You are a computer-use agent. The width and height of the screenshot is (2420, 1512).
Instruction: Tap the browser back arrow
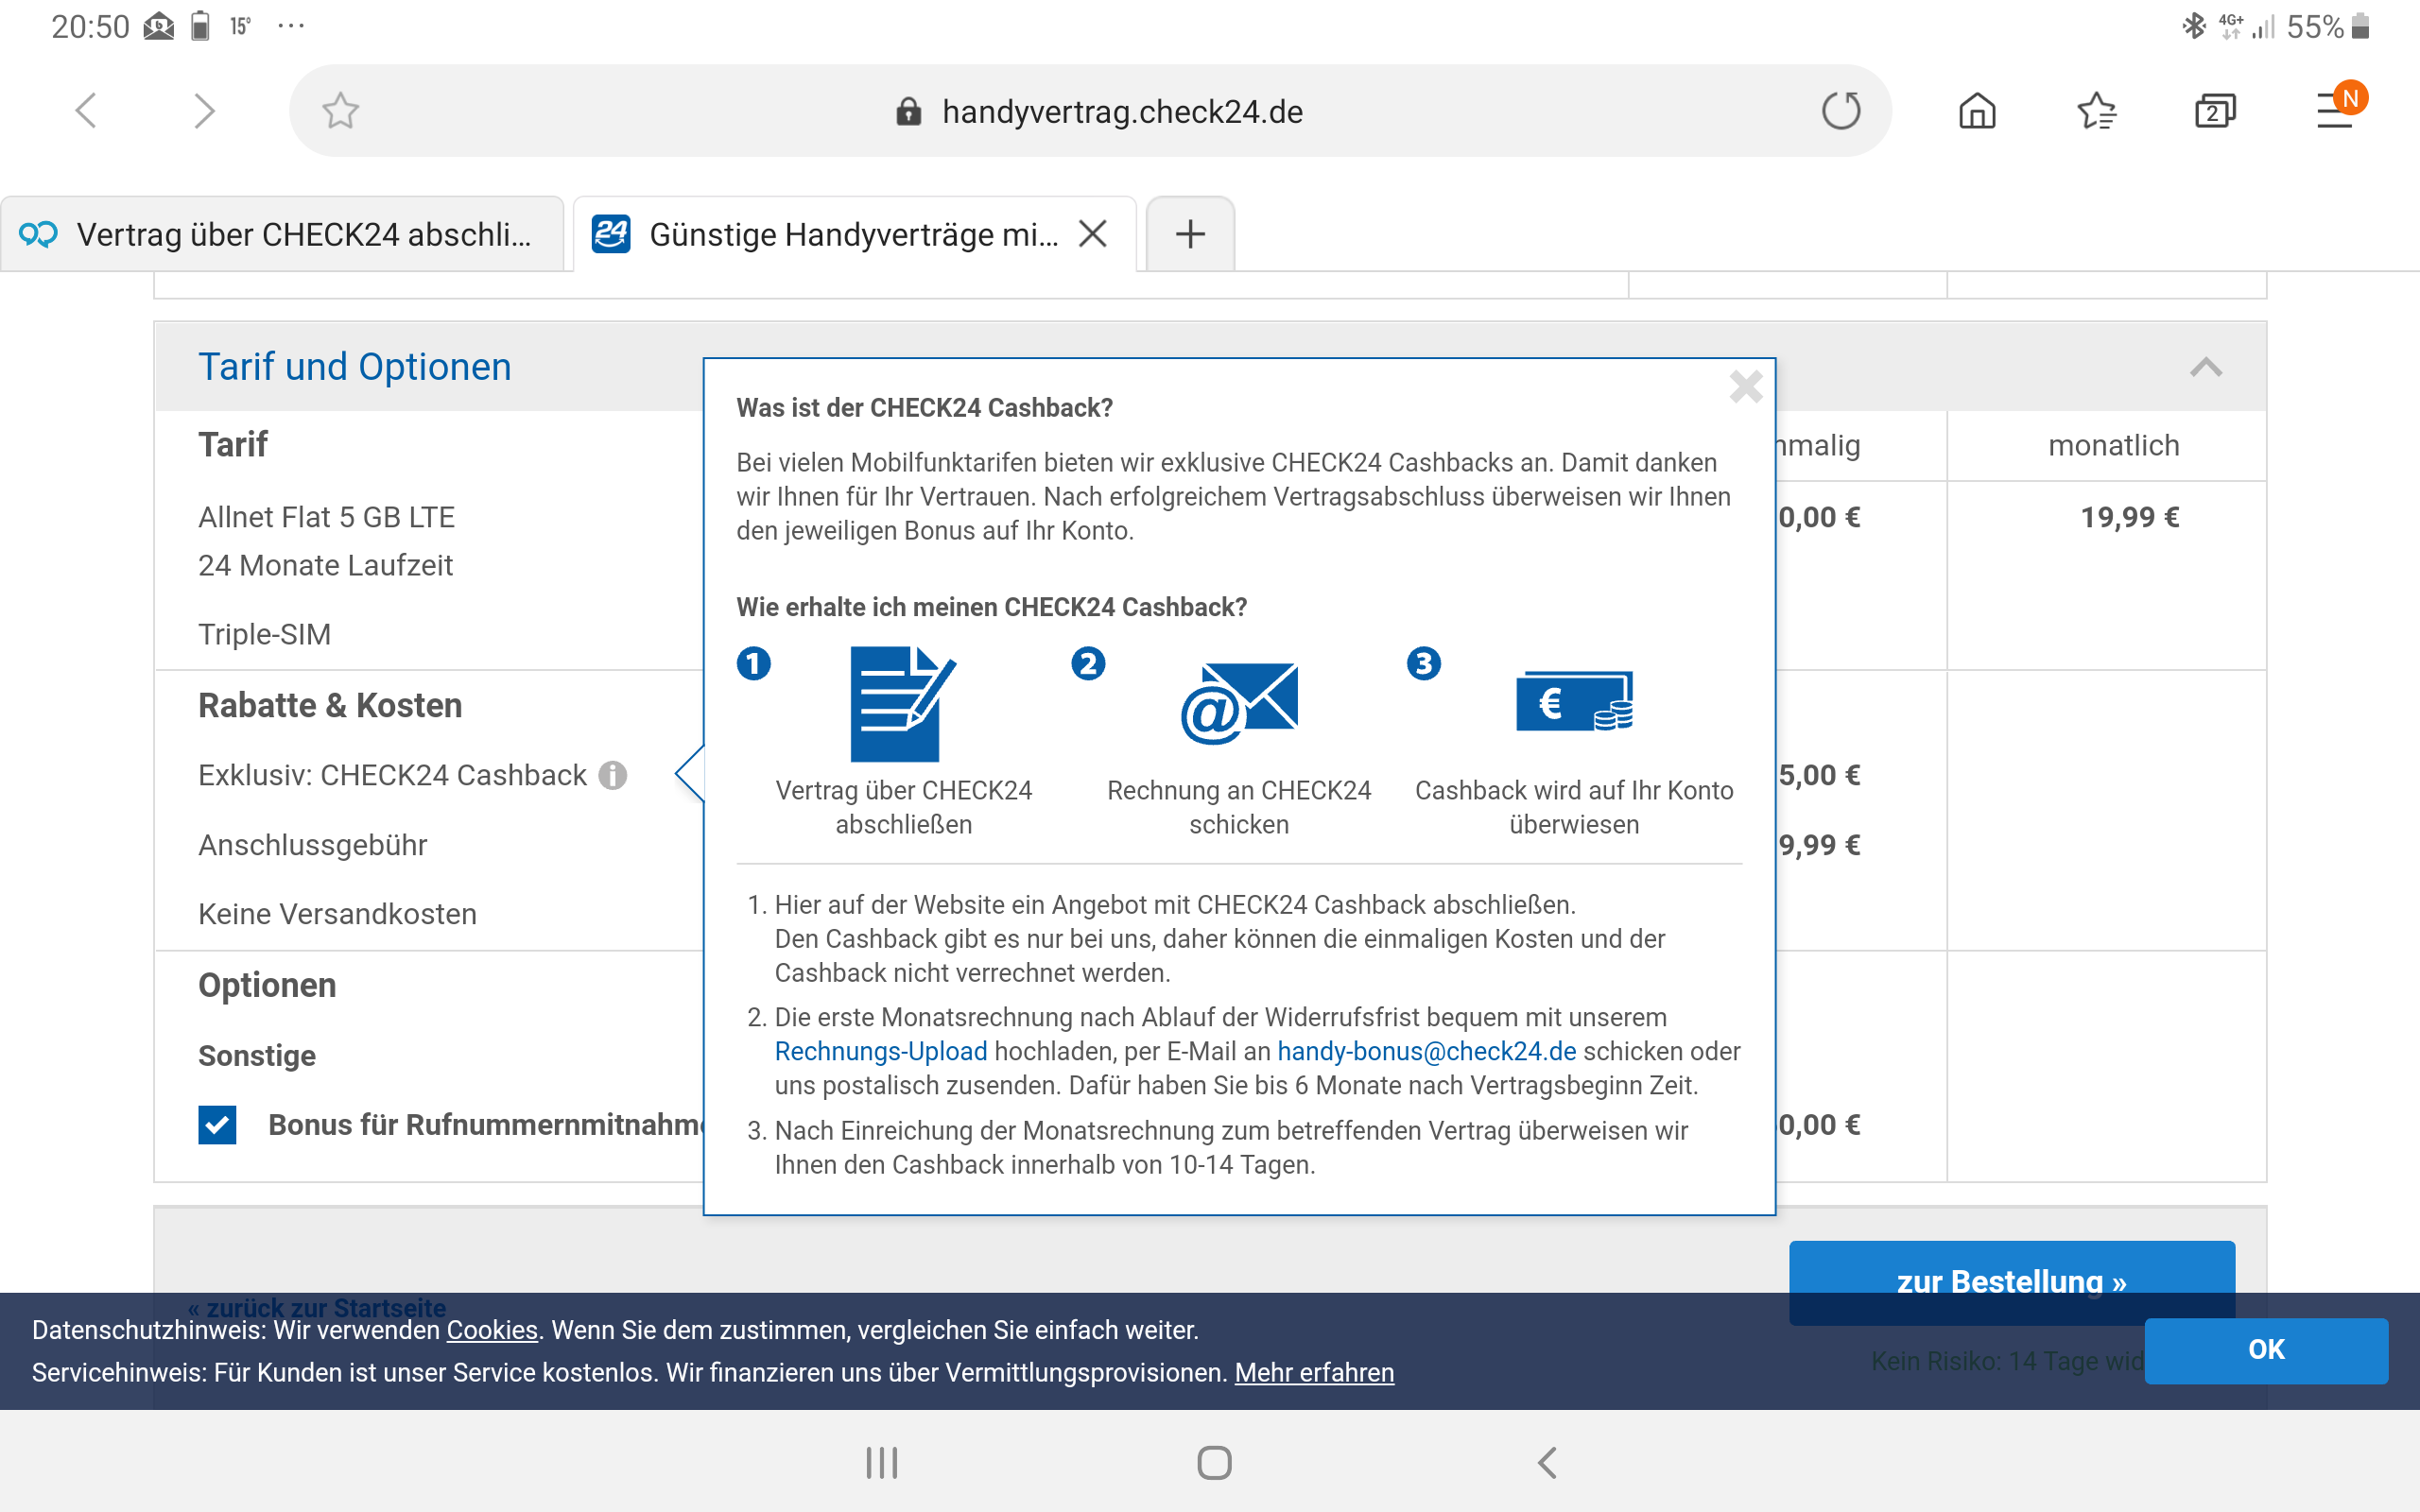pos(87,110)
